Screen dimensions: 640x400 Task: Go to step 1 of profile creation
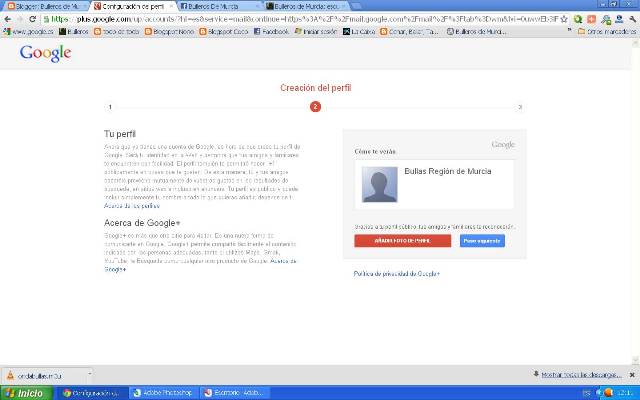110,107
